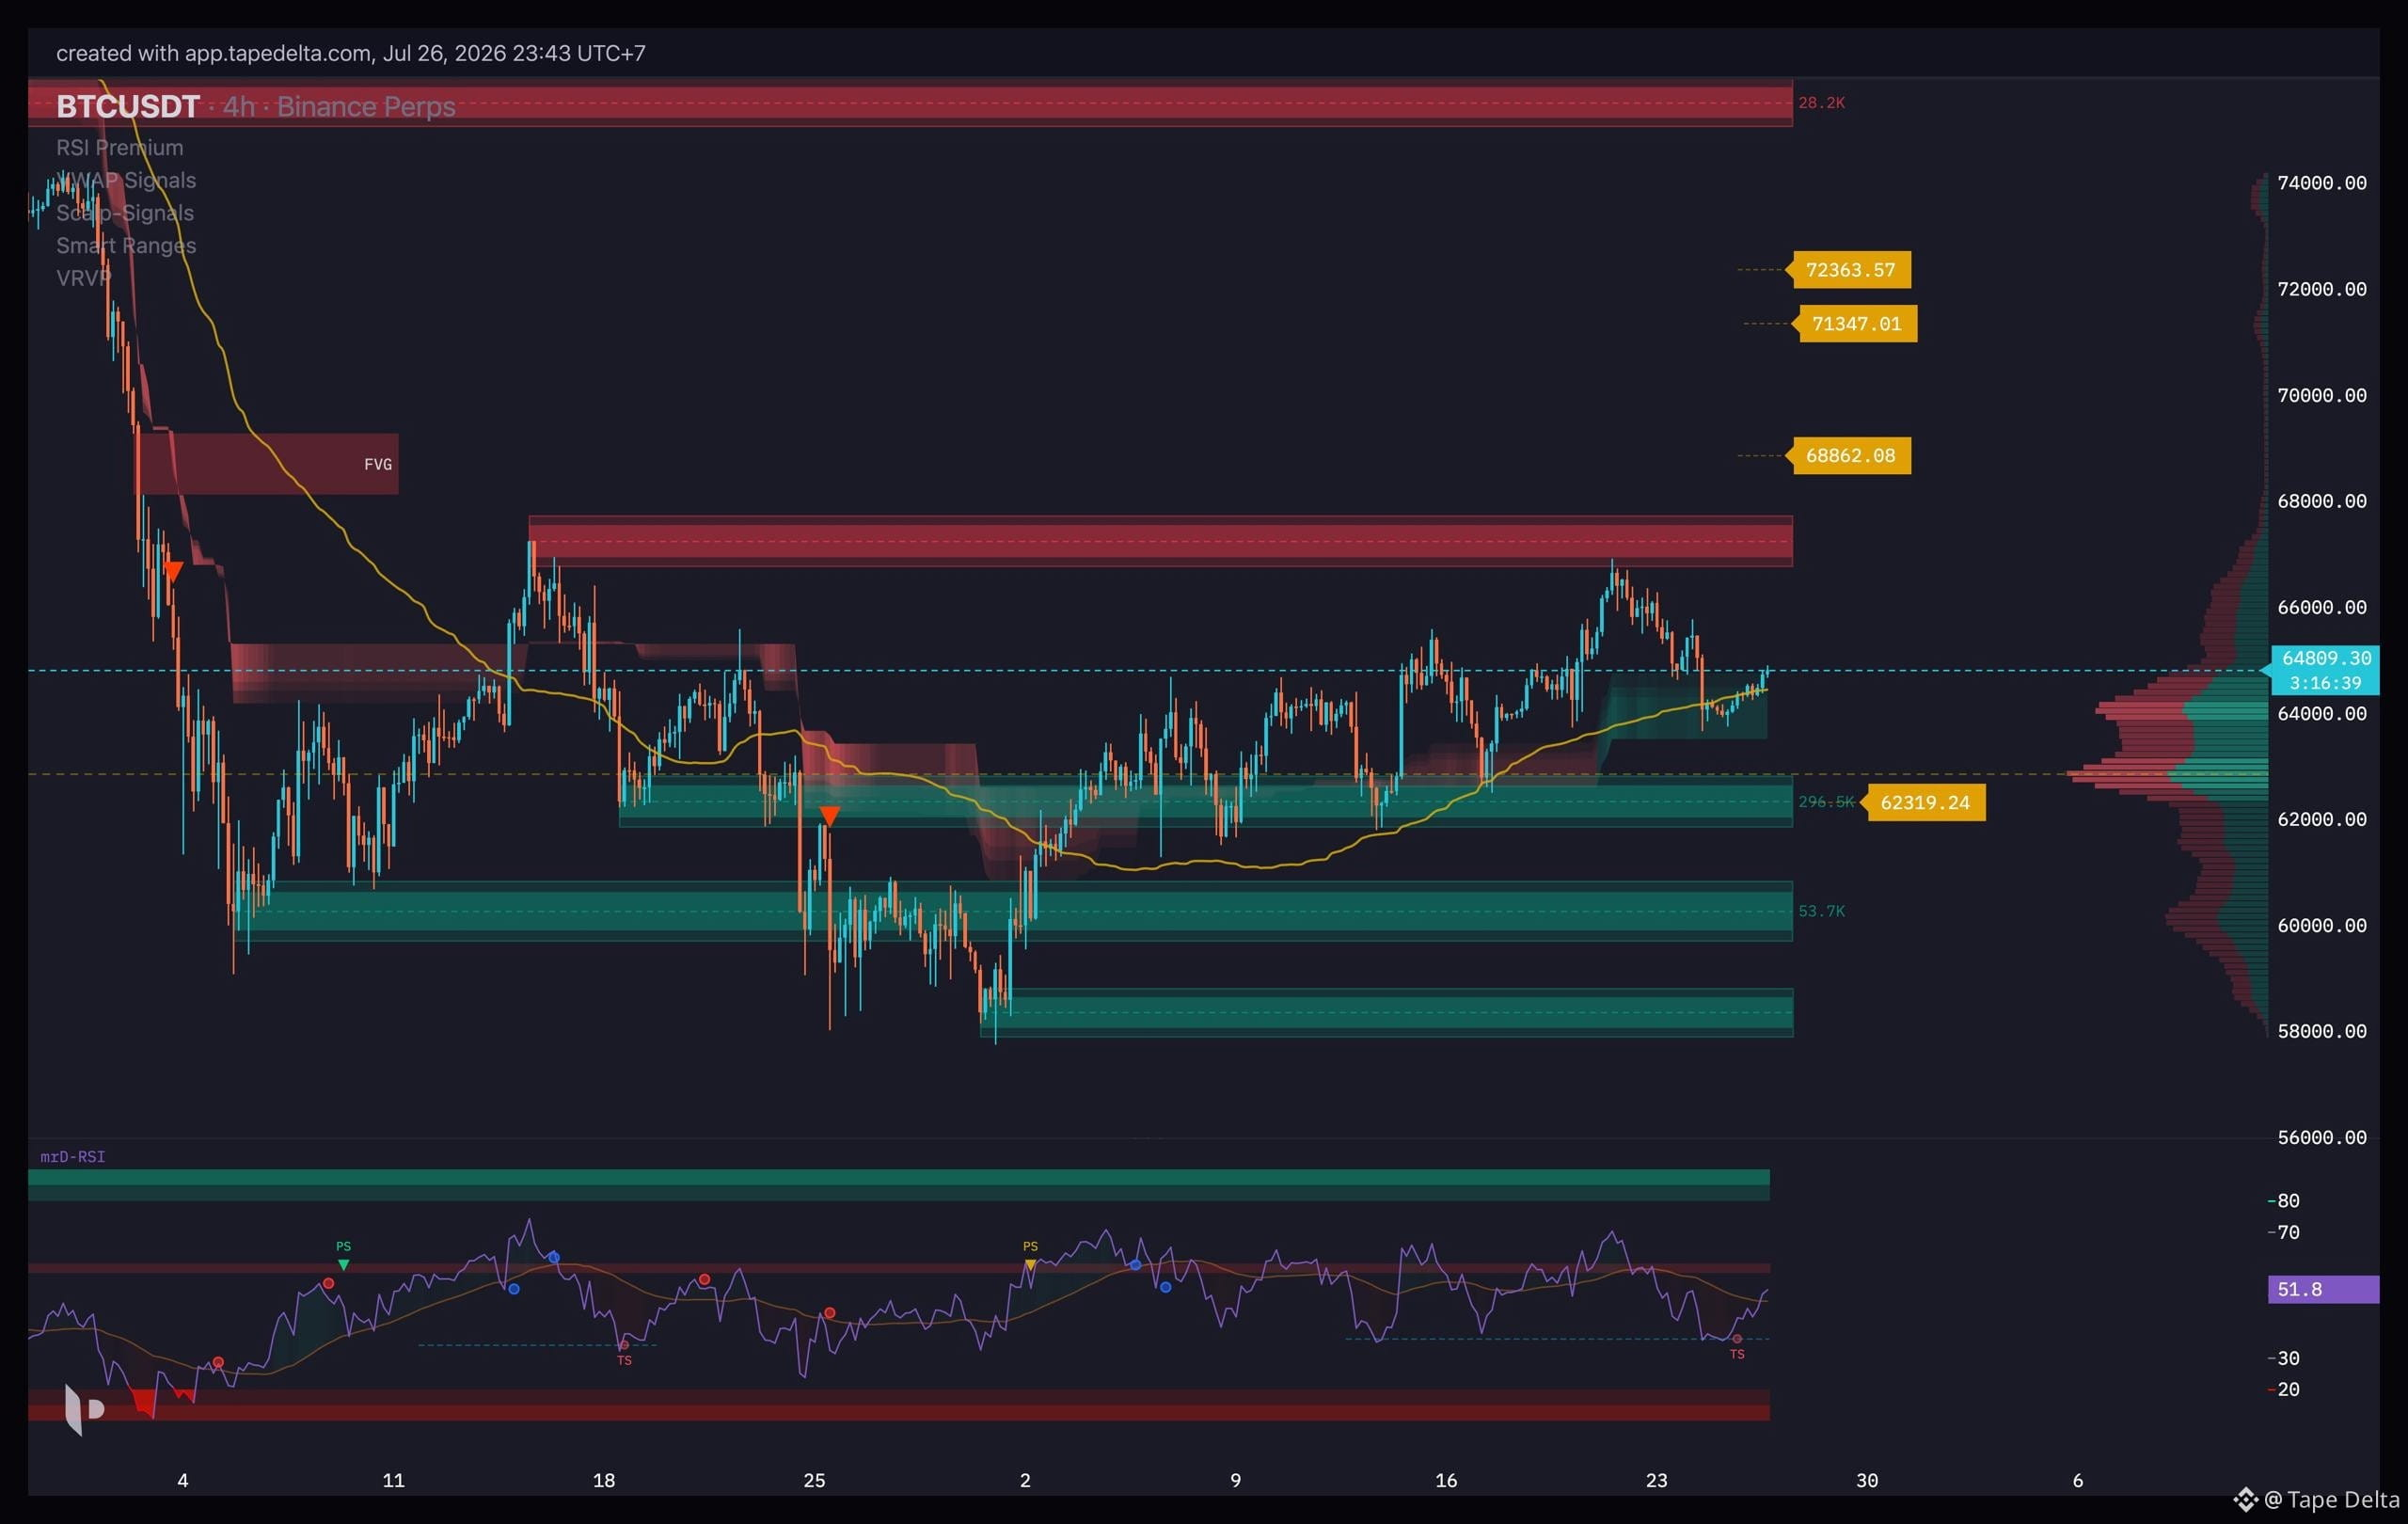2408x1524 pixels.
Task: Click the 56000.00 price axis label
Action: 2322,1137
